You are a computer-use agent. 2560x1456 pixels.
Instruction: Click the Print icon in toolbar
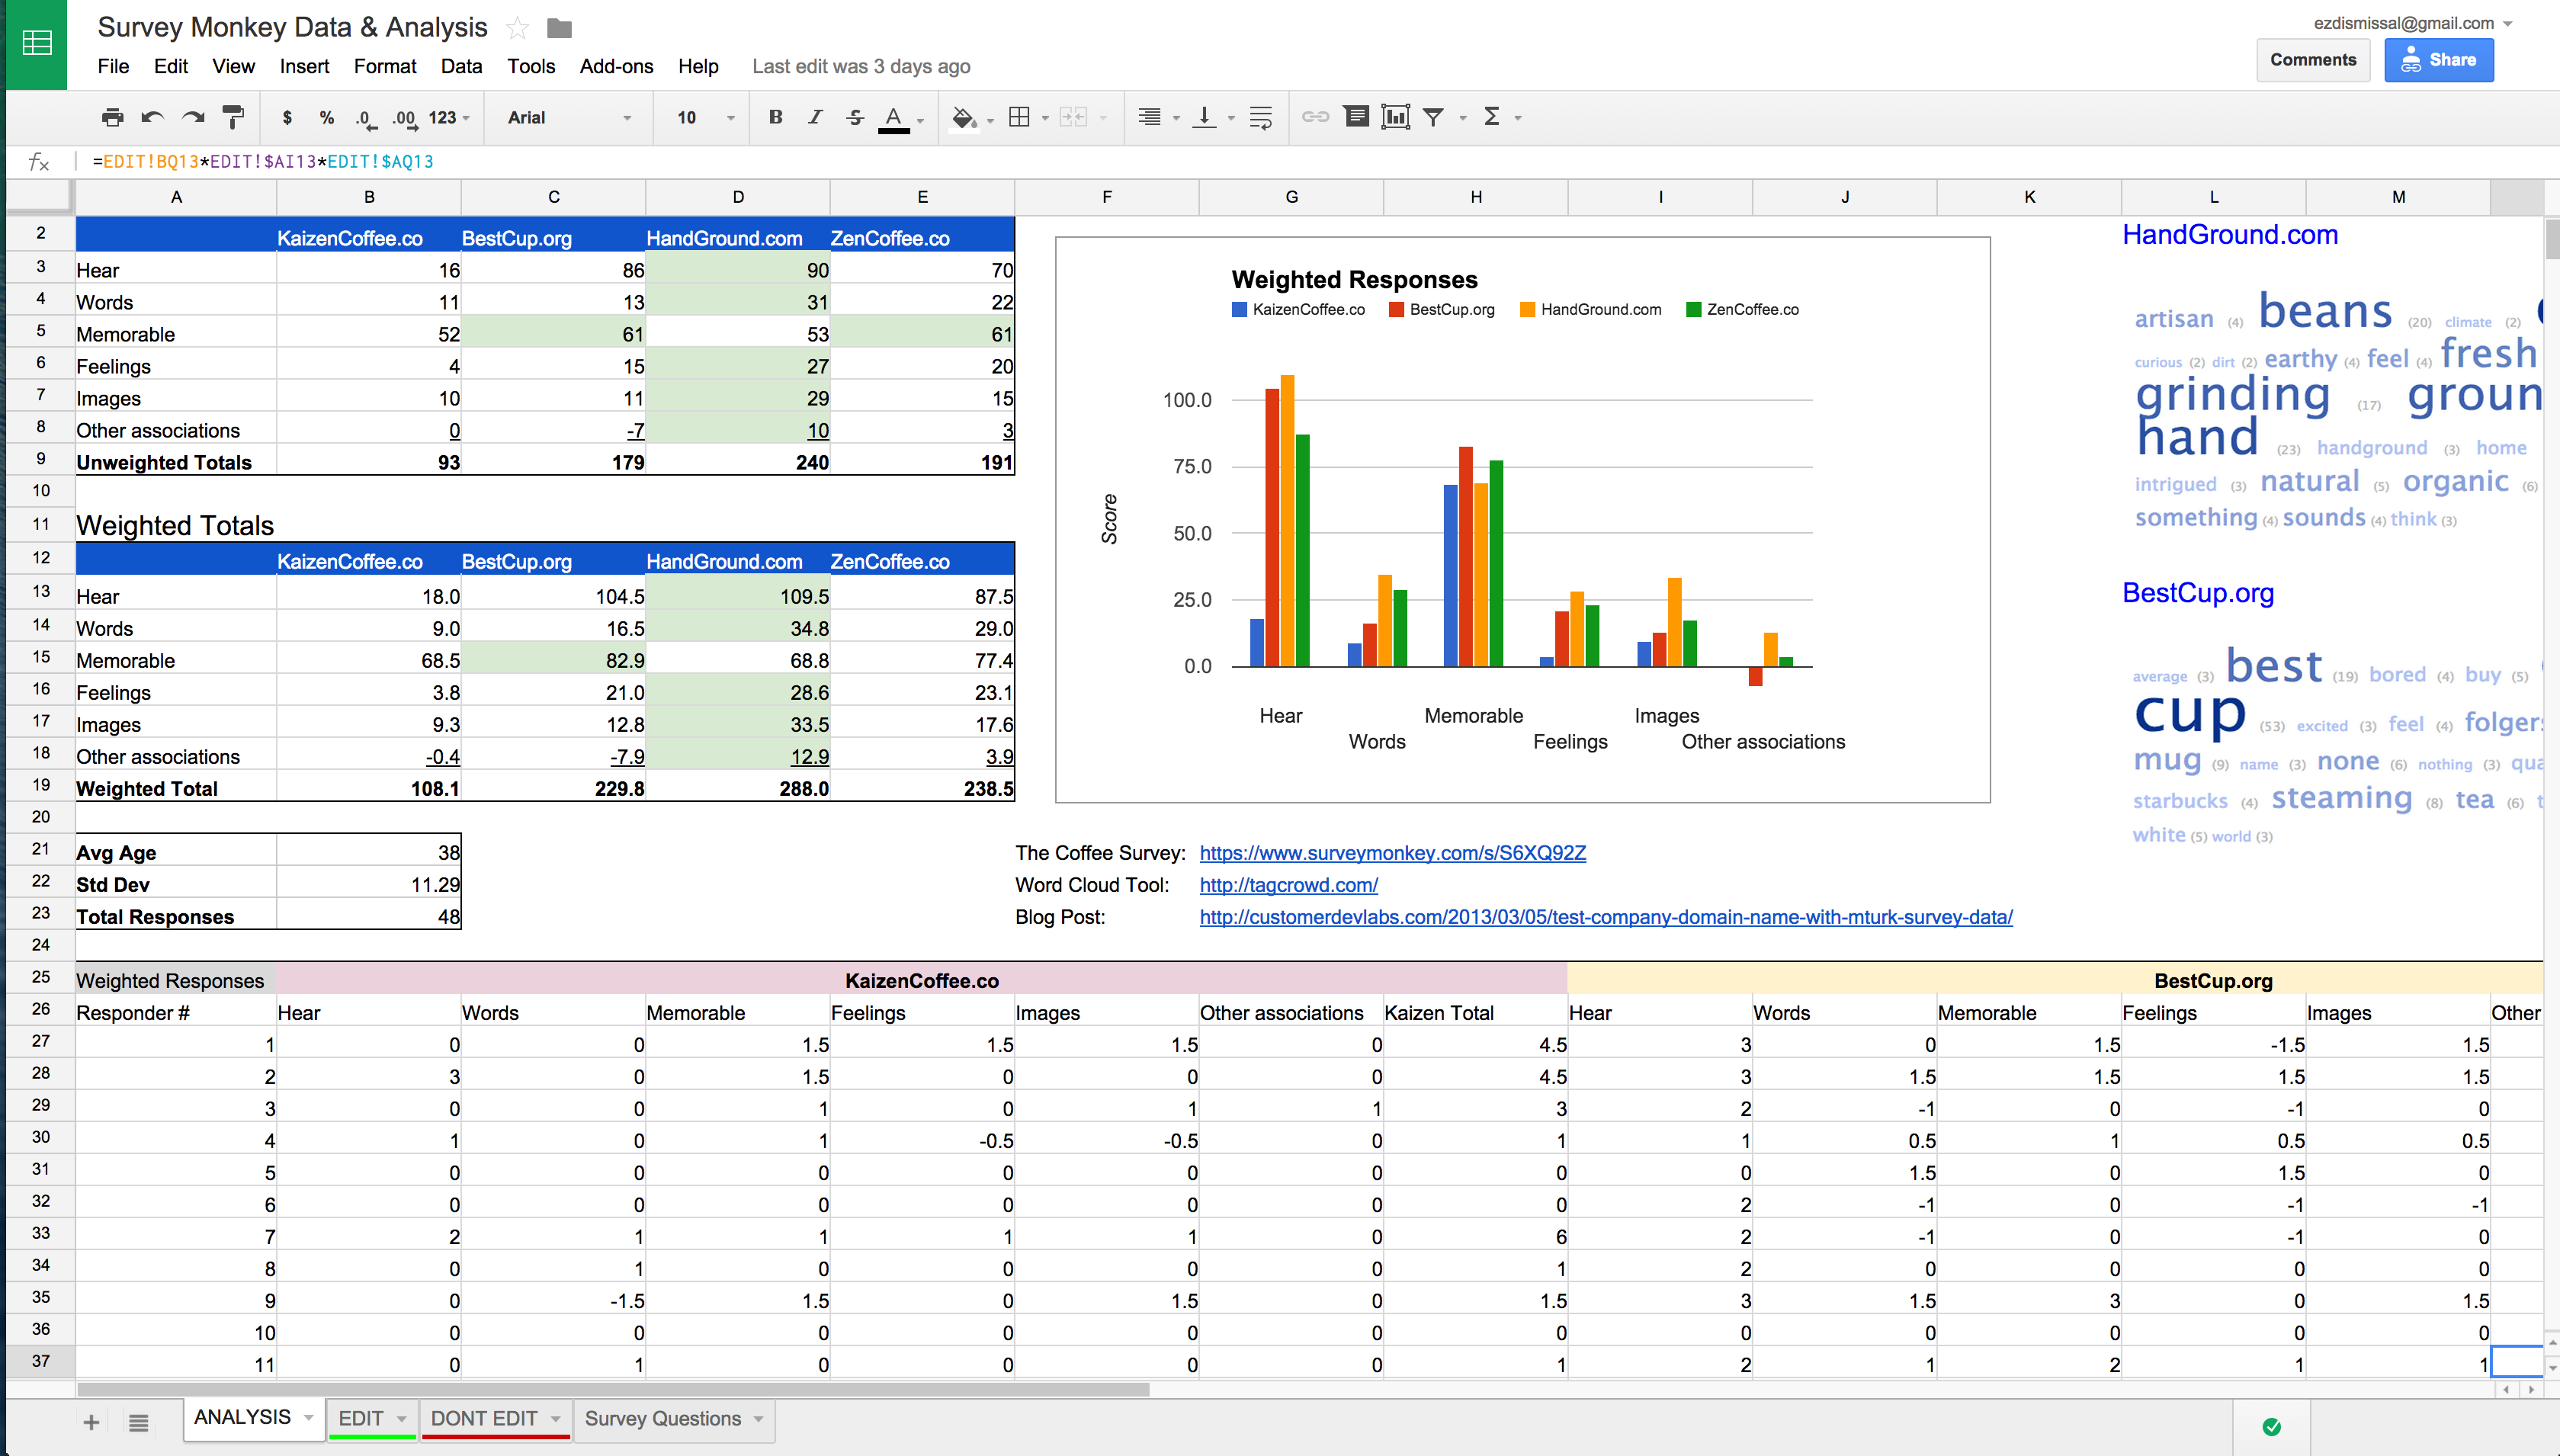click(113, 118)
